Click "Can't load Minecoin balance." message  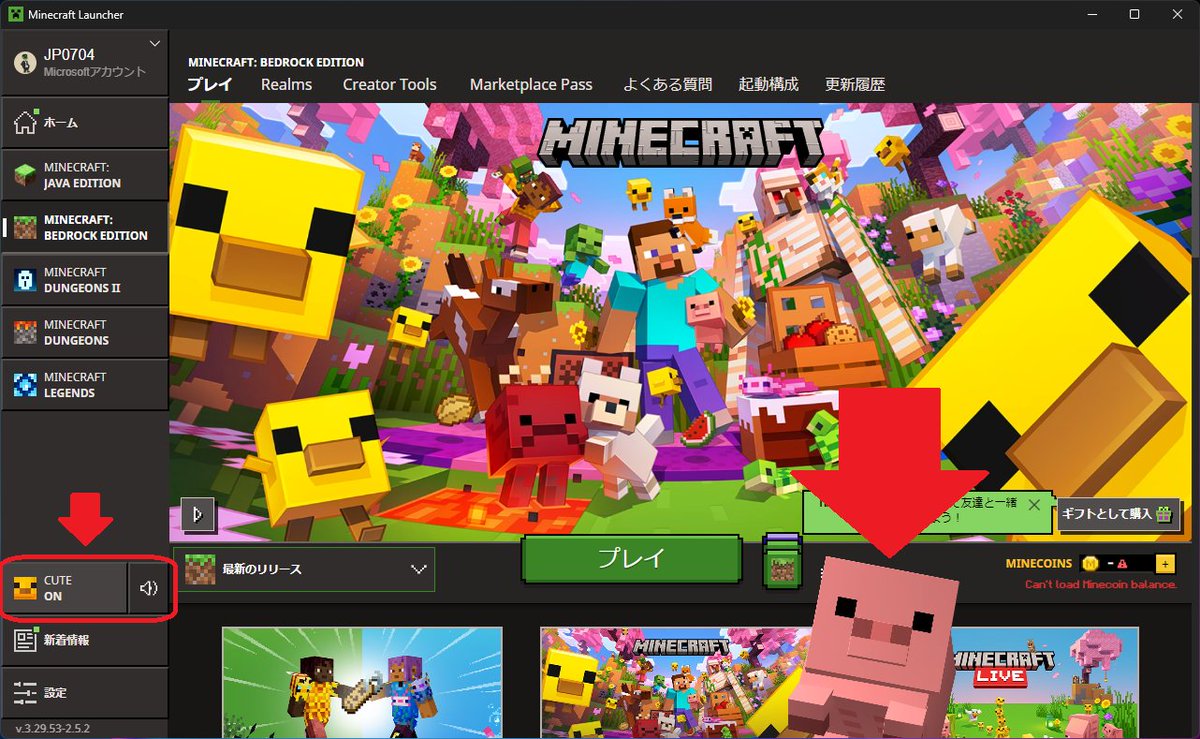(x=1101, y=584)
